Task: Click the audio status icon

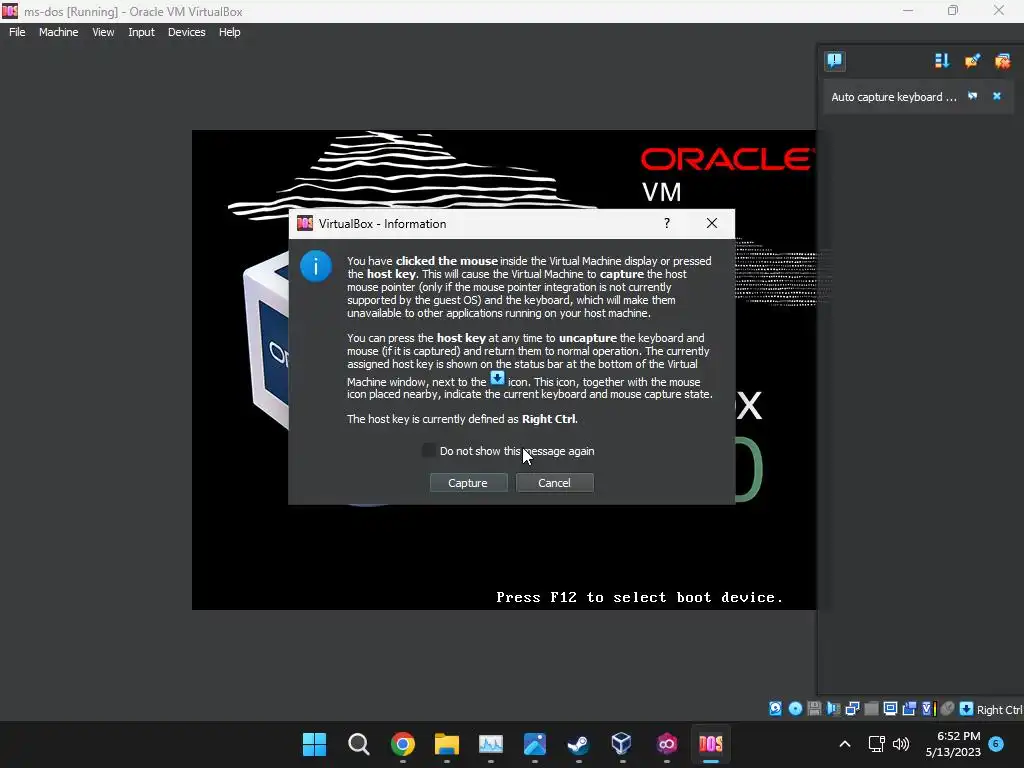Action: click(833, 709)
